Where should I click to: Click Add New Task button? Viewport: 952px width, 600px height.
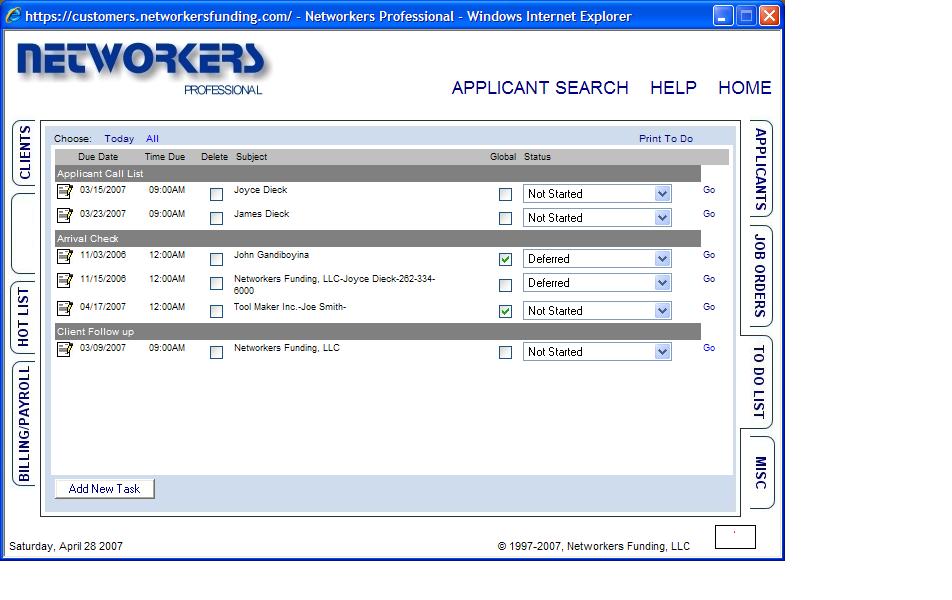pyautogui.click(x=104, y=489)
